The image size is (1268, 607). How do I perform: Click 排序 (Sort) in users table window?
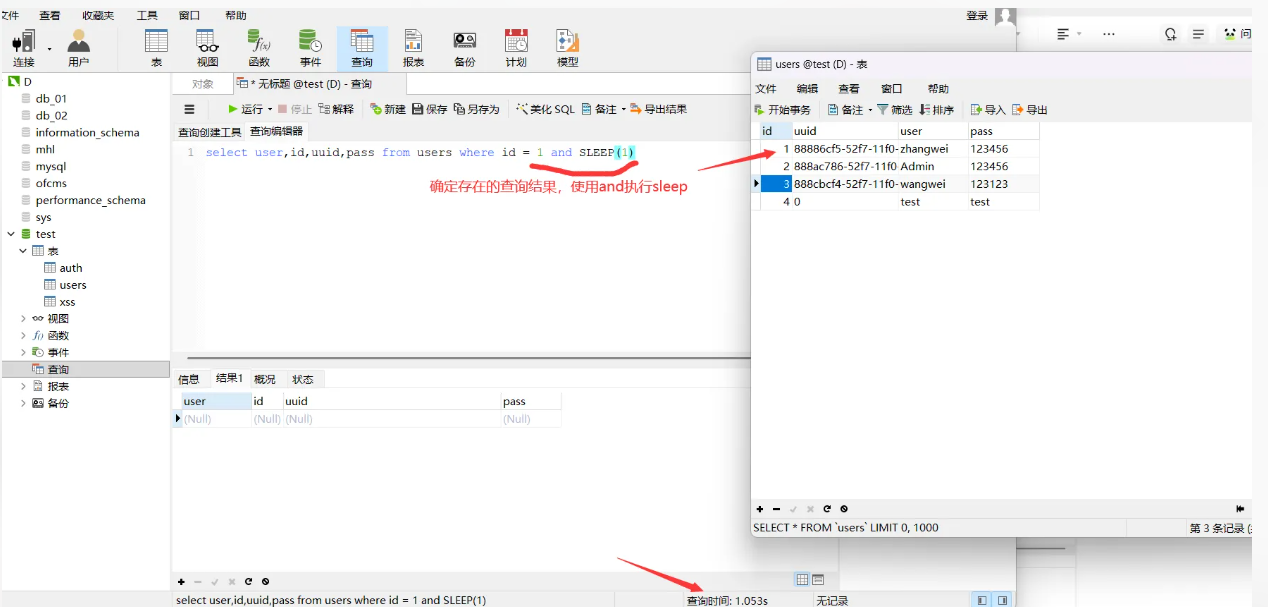[x=937, y=110]
